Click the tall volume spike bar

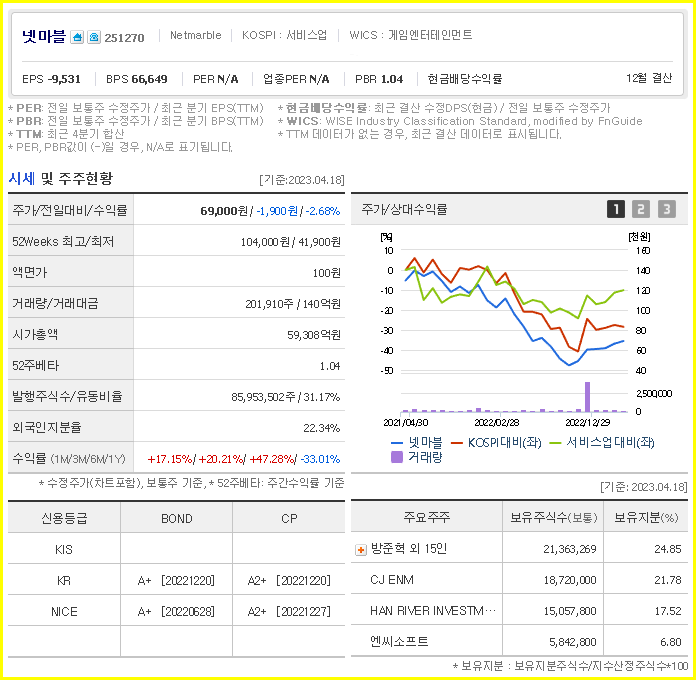click(x=588, y=397)
